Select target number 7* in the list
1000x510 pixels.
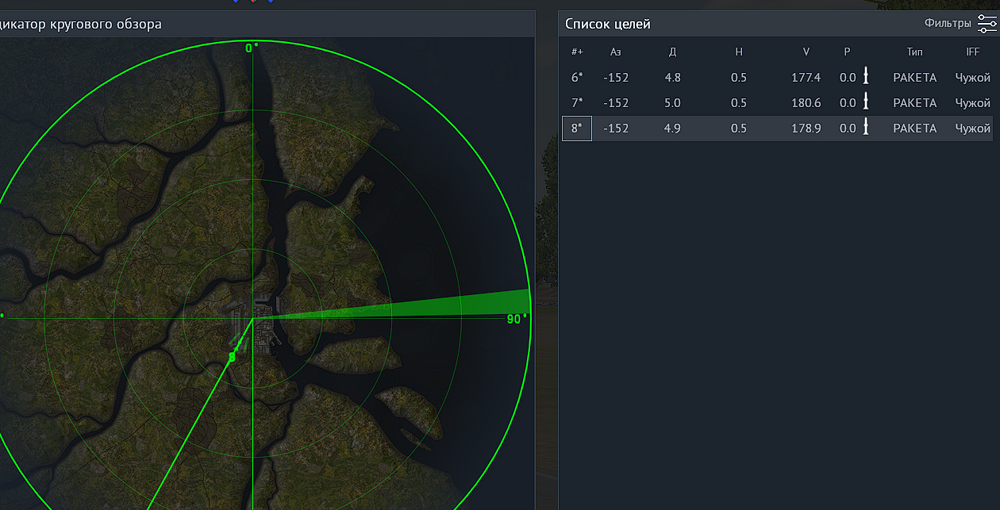tap(577, 103)
